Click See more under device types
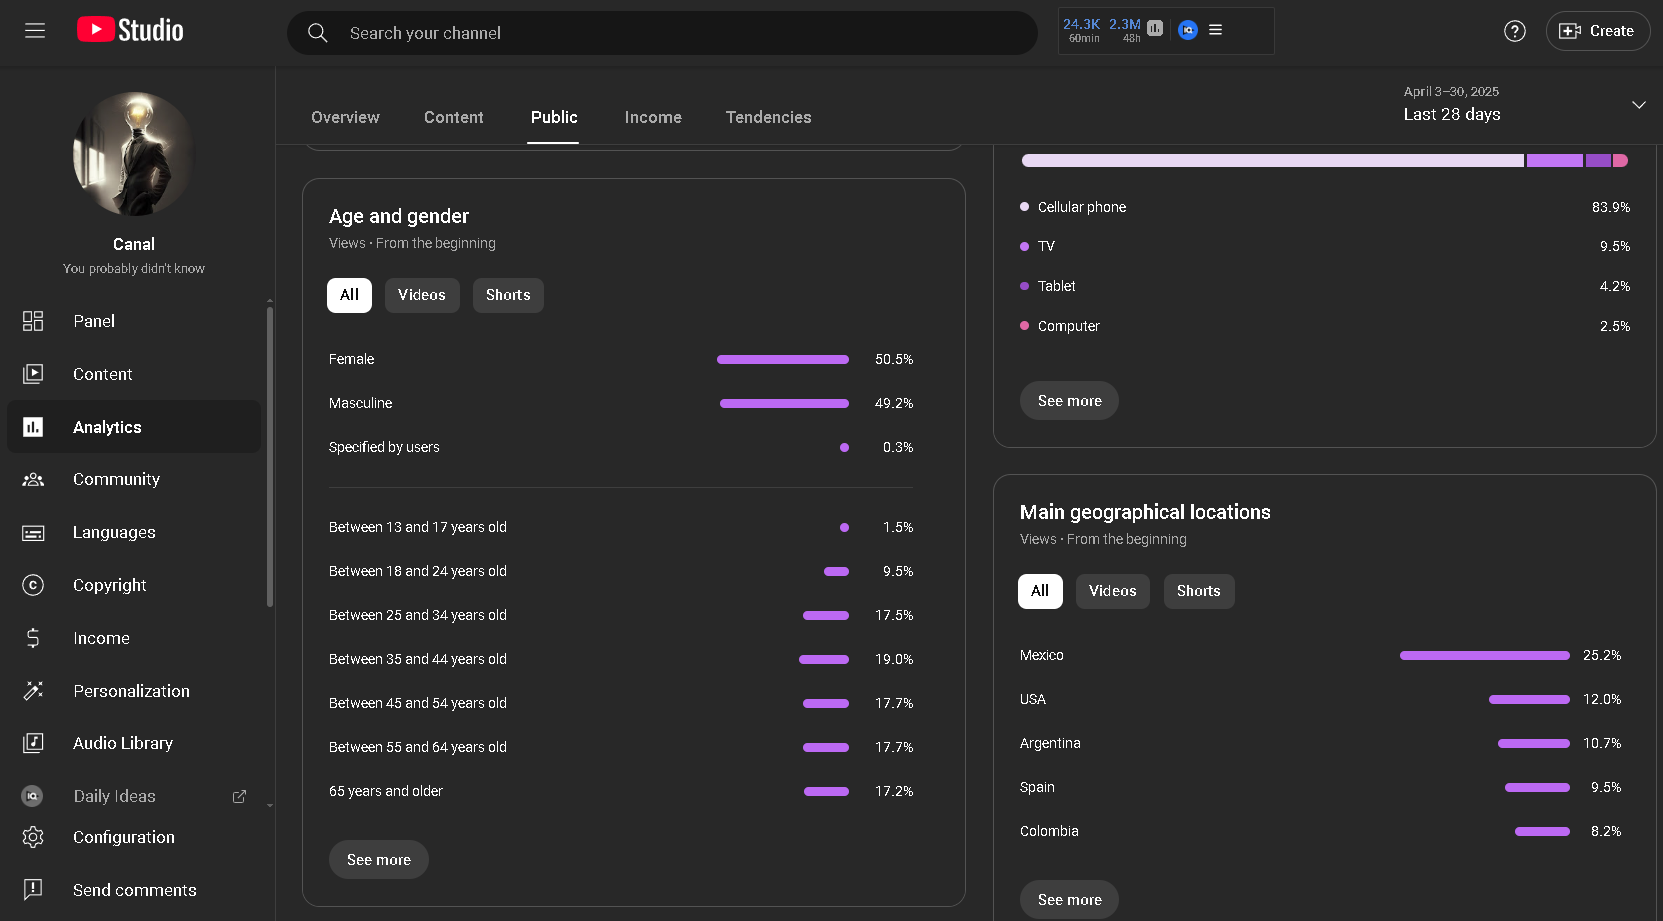The width and height of the screenshot is (1663, 921). coord(1070,401)
